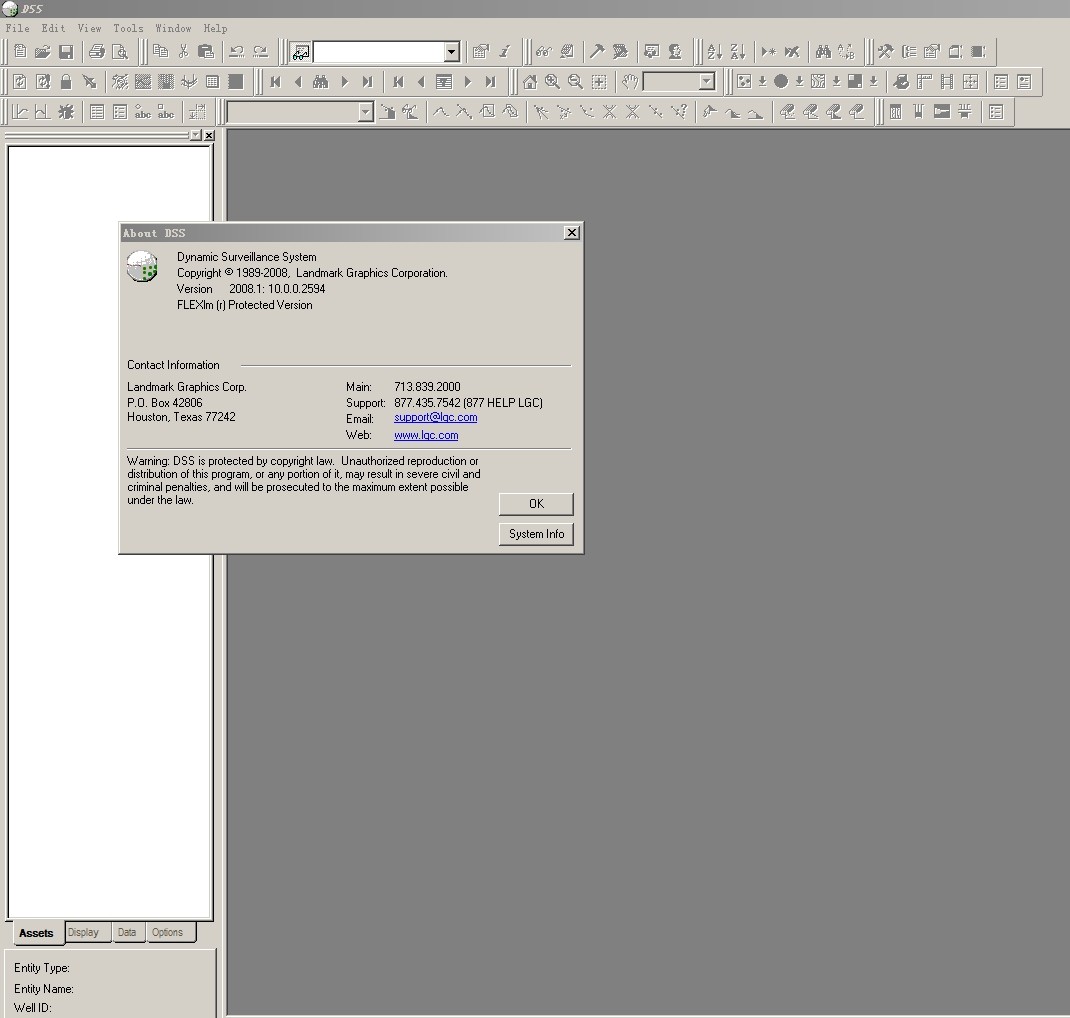Click the left panel dropdown arrow
Image resolution: width=1070 pixels, height=1018 pixels.
[x=196, y=135]
